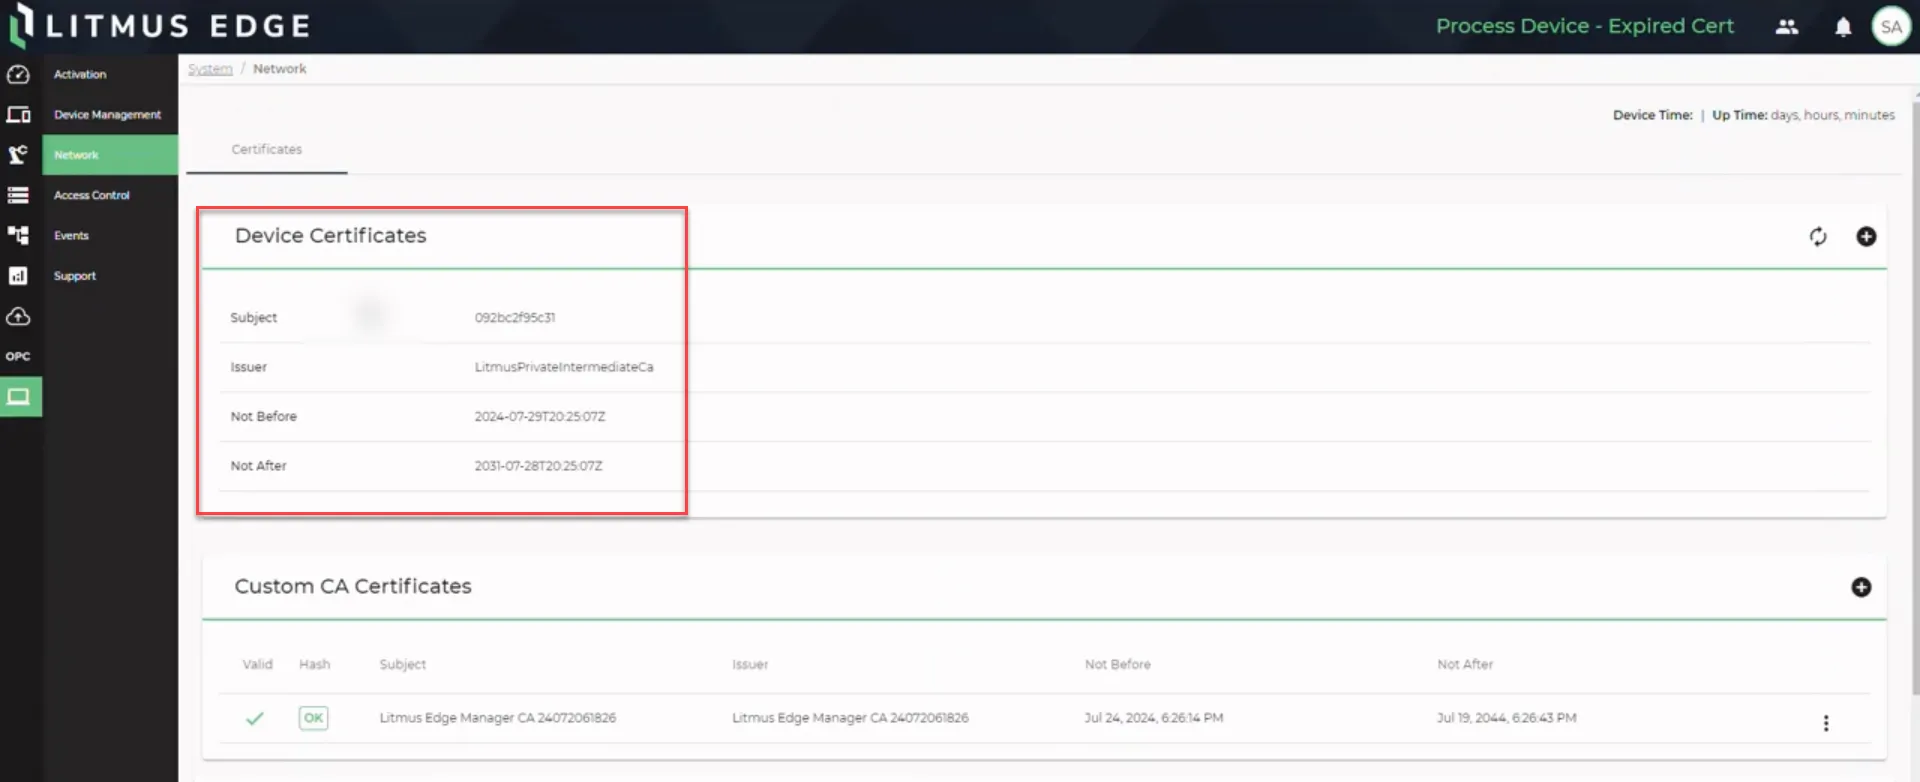This screenshot has height=782, width=1920.
Task: Open the robot arm integration sidebar icon
Action: point(18,155)
